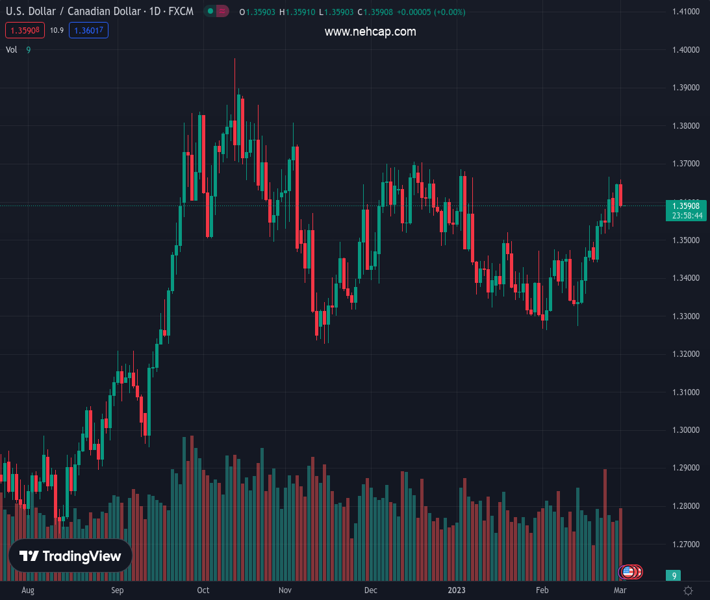Click the blue buy price 1.36017 button
Screen dimensions: 710x600
[x=89, y=31]
